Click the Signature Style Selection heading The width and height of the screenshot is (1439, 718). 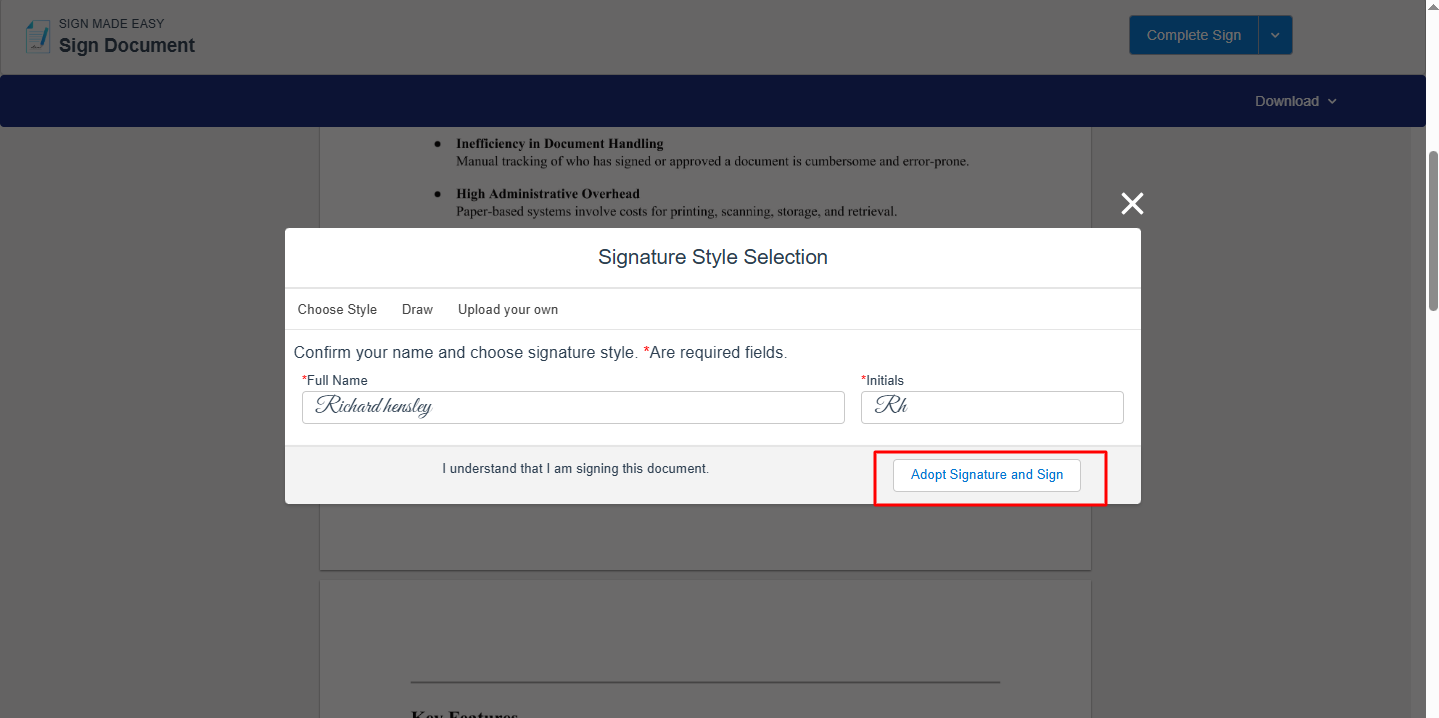point(713,257)
